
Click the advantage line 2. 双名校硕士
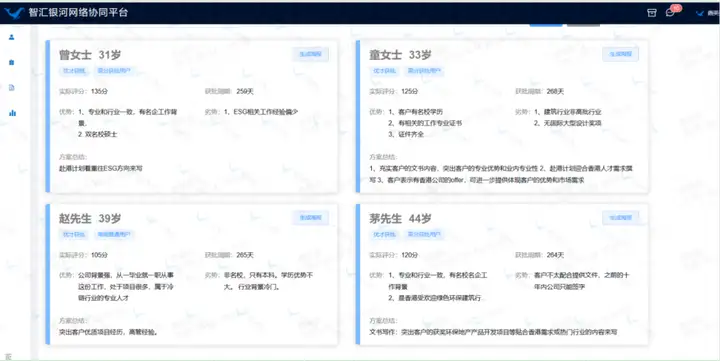point(97,135)
